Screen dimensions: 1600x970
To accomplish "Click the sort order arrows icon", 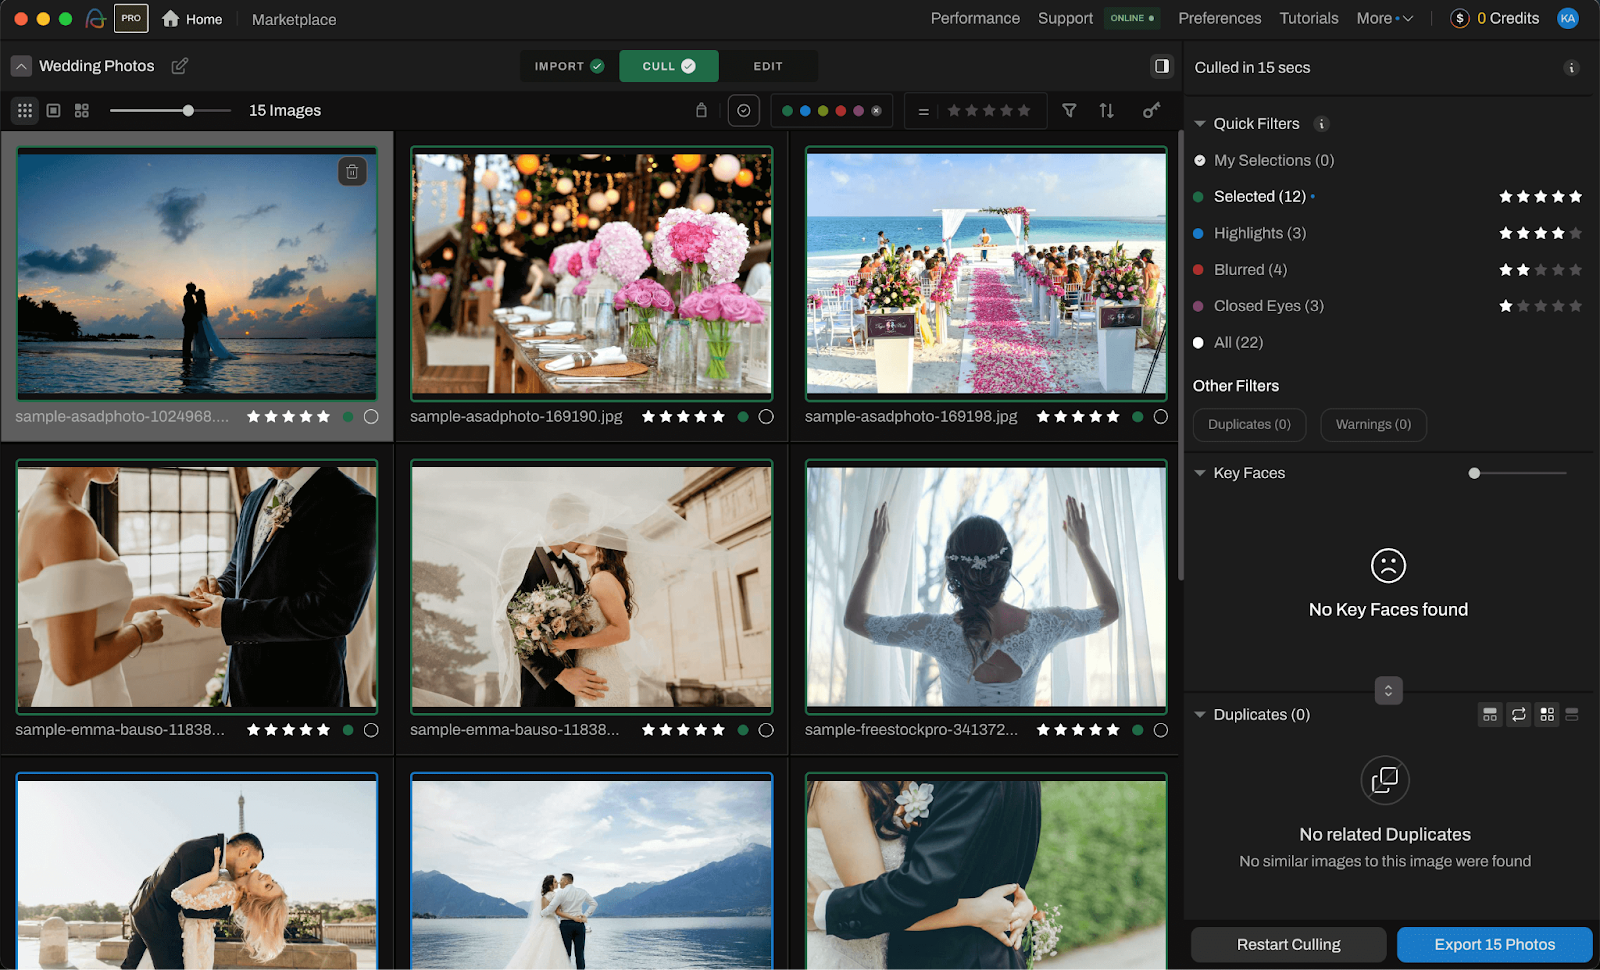I will 1106,111.
